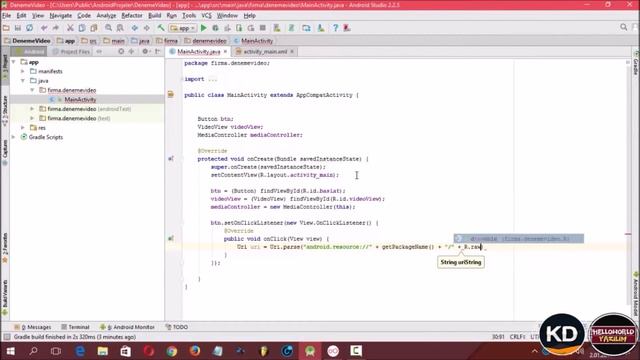Click the firma breadcrumb item
The width and height of the screenshot is (640, 360).
click(167, 41)
